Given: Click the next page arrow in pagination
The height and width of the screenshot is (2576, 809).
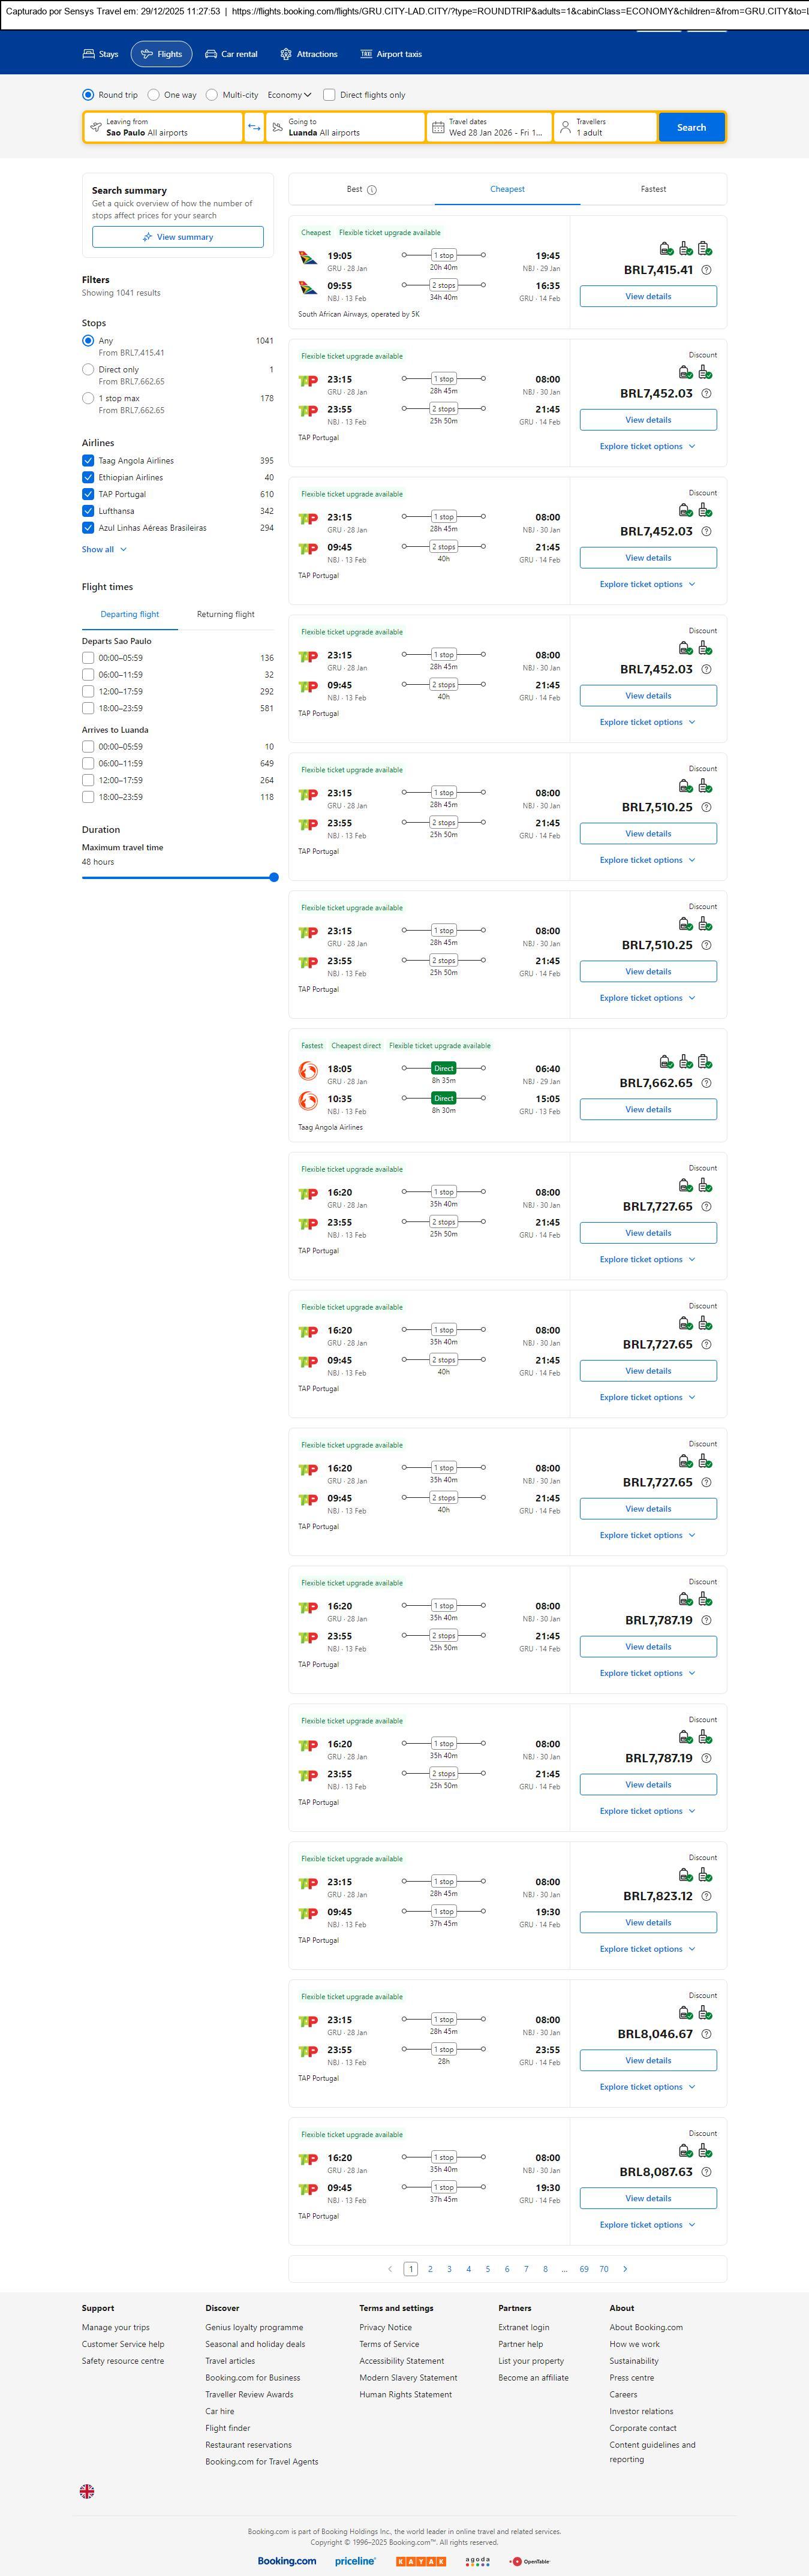Looking at the screenshot, I should (x=626, y=2269).
